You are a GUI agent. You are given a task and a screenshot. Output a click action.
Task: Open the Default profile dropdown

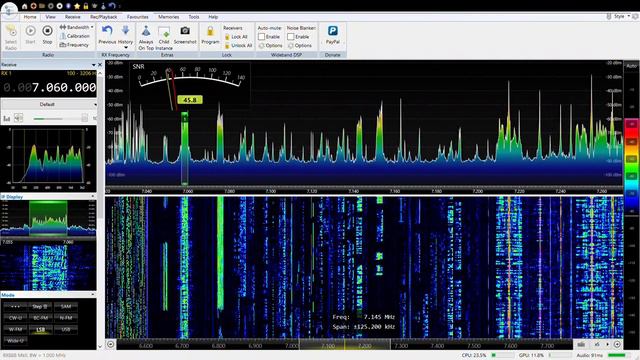click(x=49, y=104)
